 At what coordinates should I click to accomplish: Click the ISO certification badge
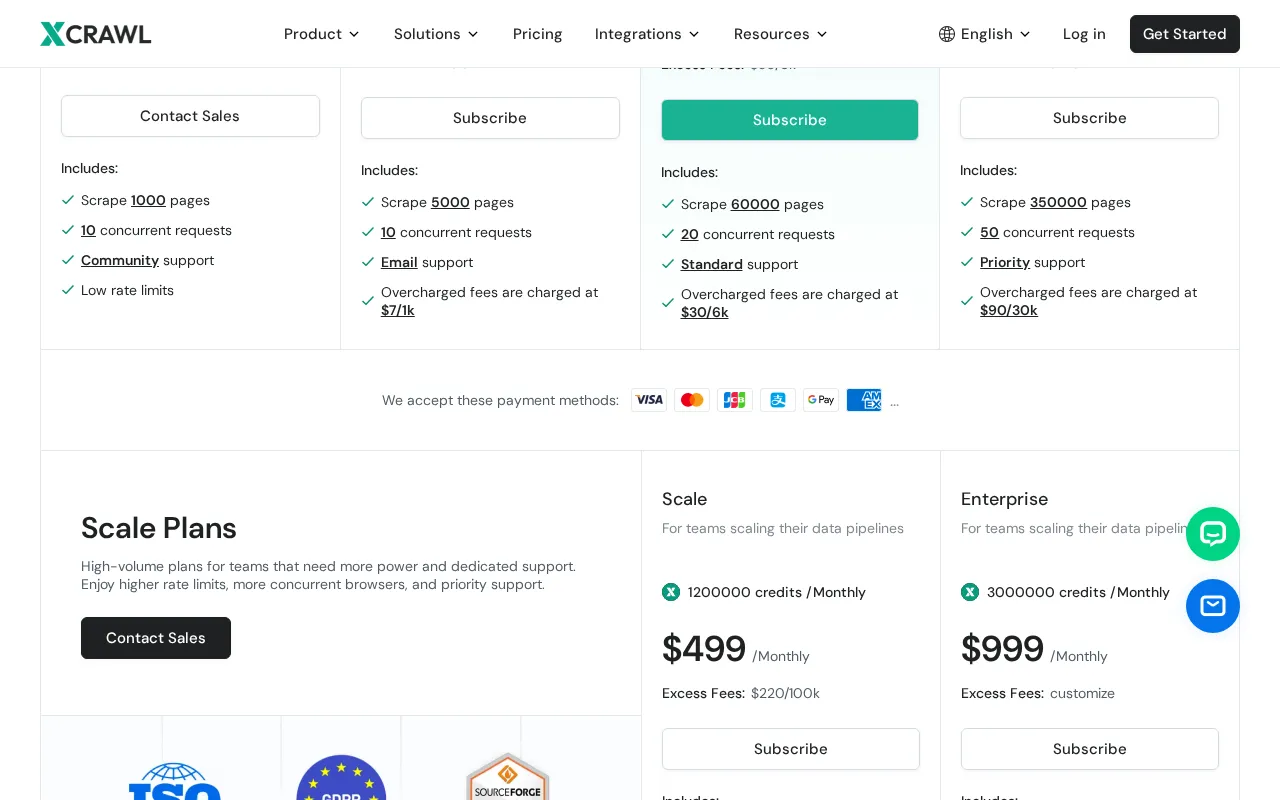[175, 781]
